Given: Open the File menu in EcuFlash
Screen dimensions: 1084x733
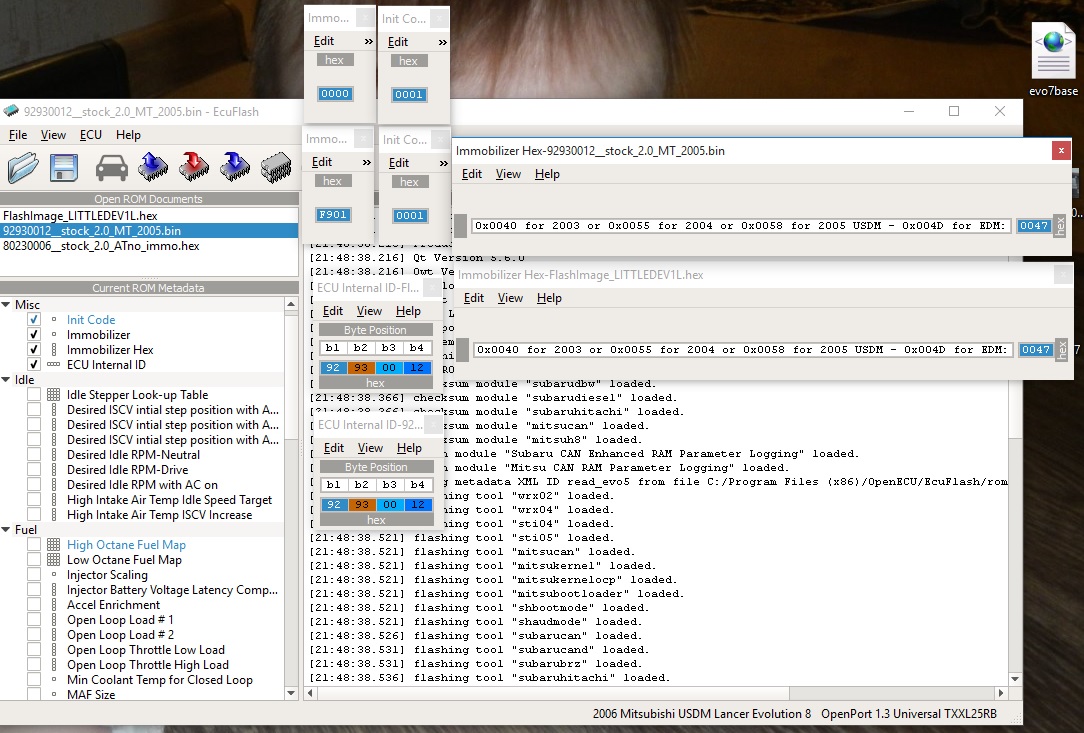Looking at the screenshot, I should 18,135.
